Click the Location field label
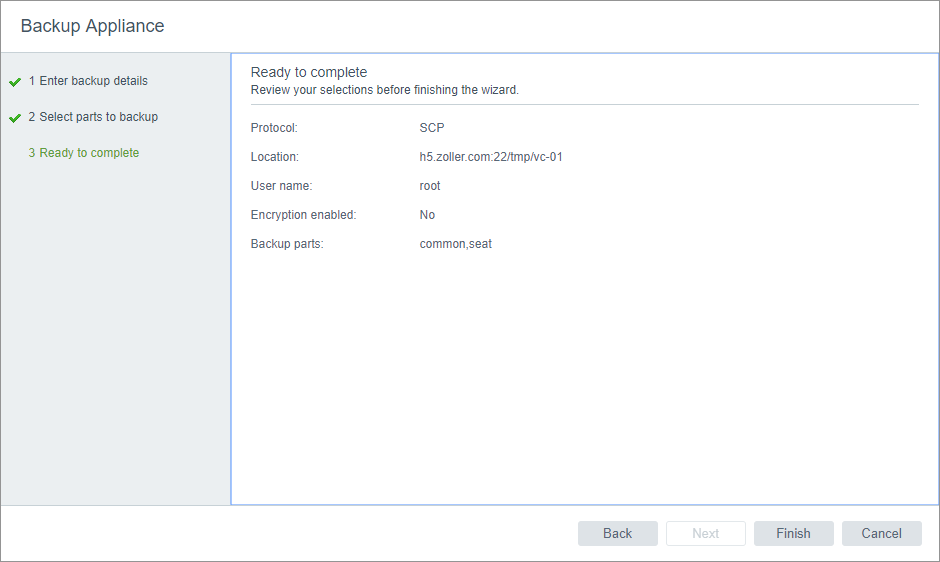 [275, 157]
